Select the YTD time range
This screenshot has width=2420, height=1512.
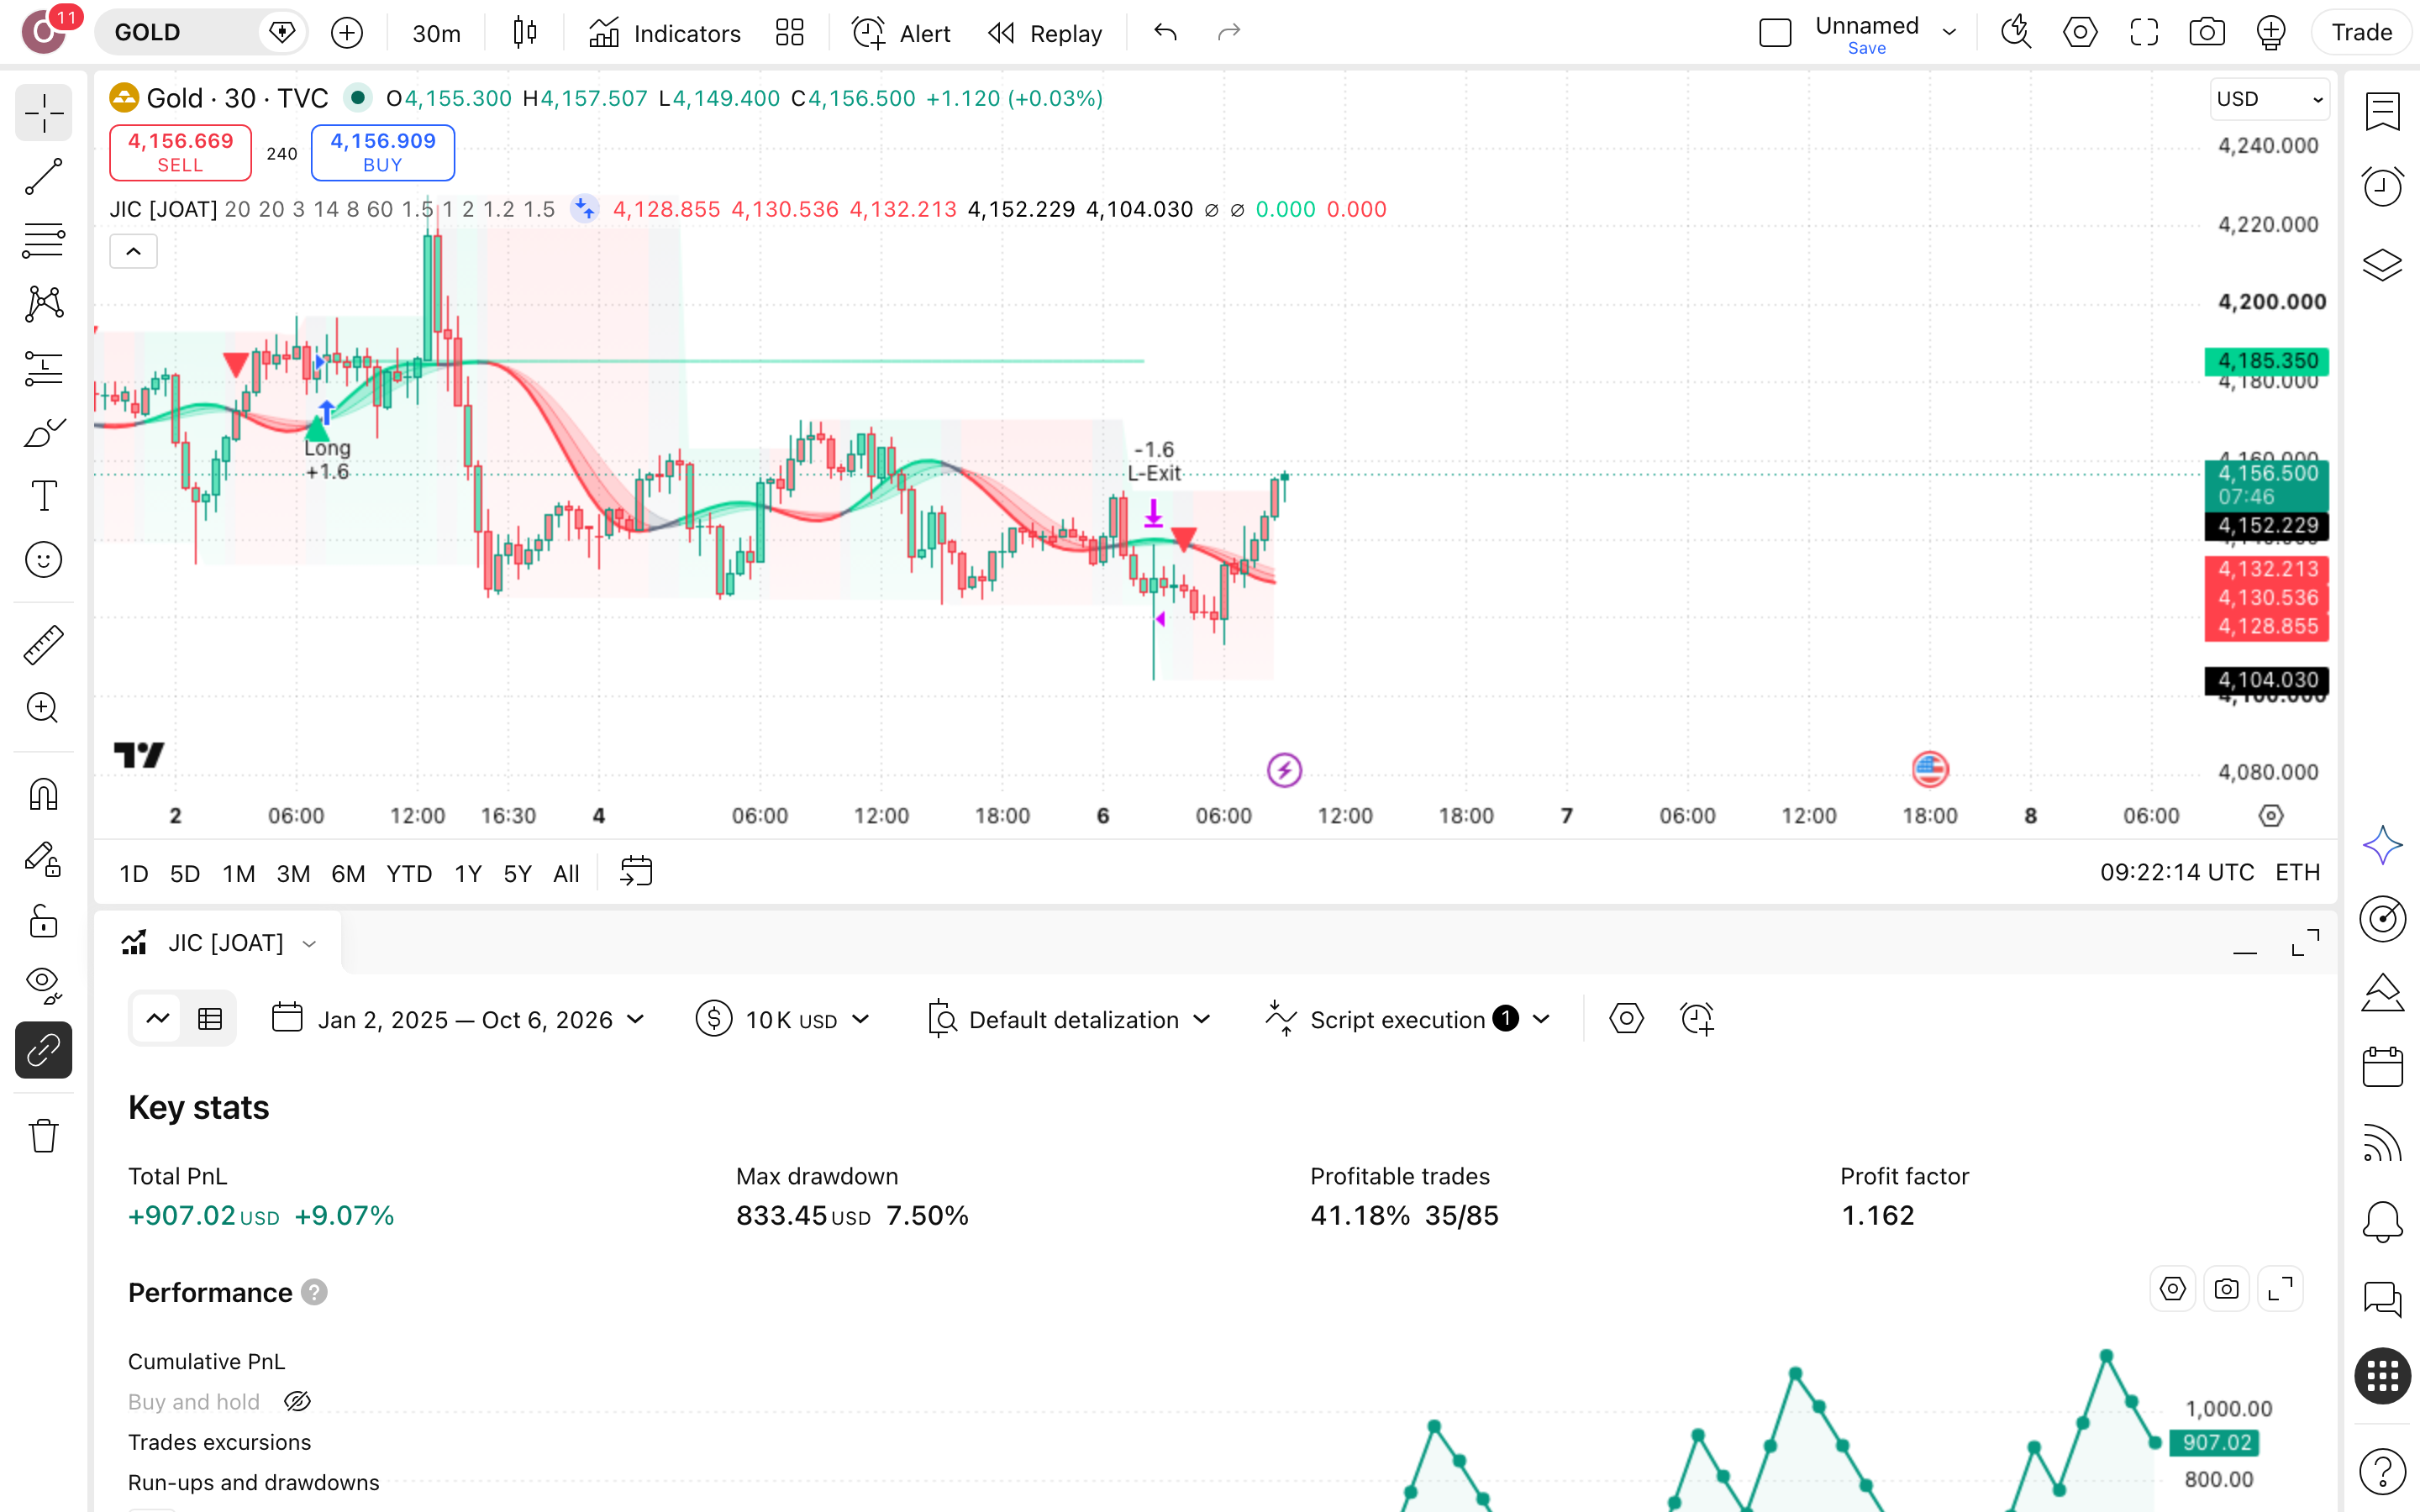point(409,874)
